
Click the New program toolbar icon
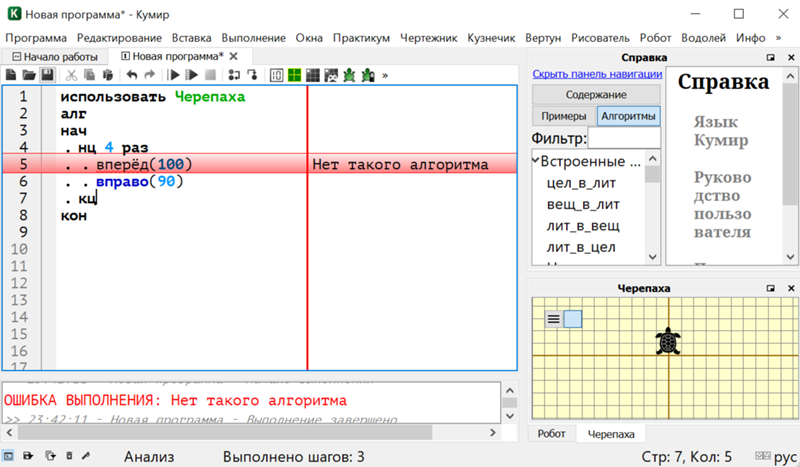(11, 75)
